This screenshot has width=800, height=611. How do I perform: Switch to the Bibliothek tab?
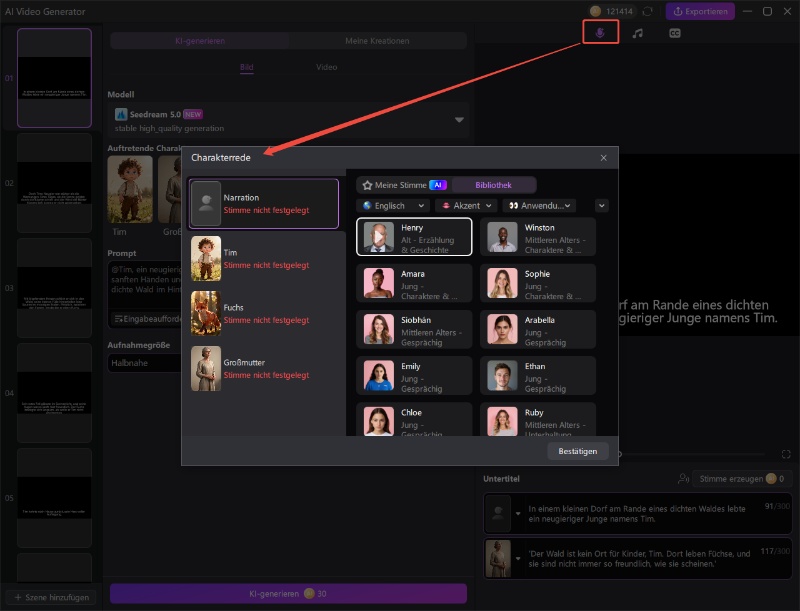coord(494,185)
